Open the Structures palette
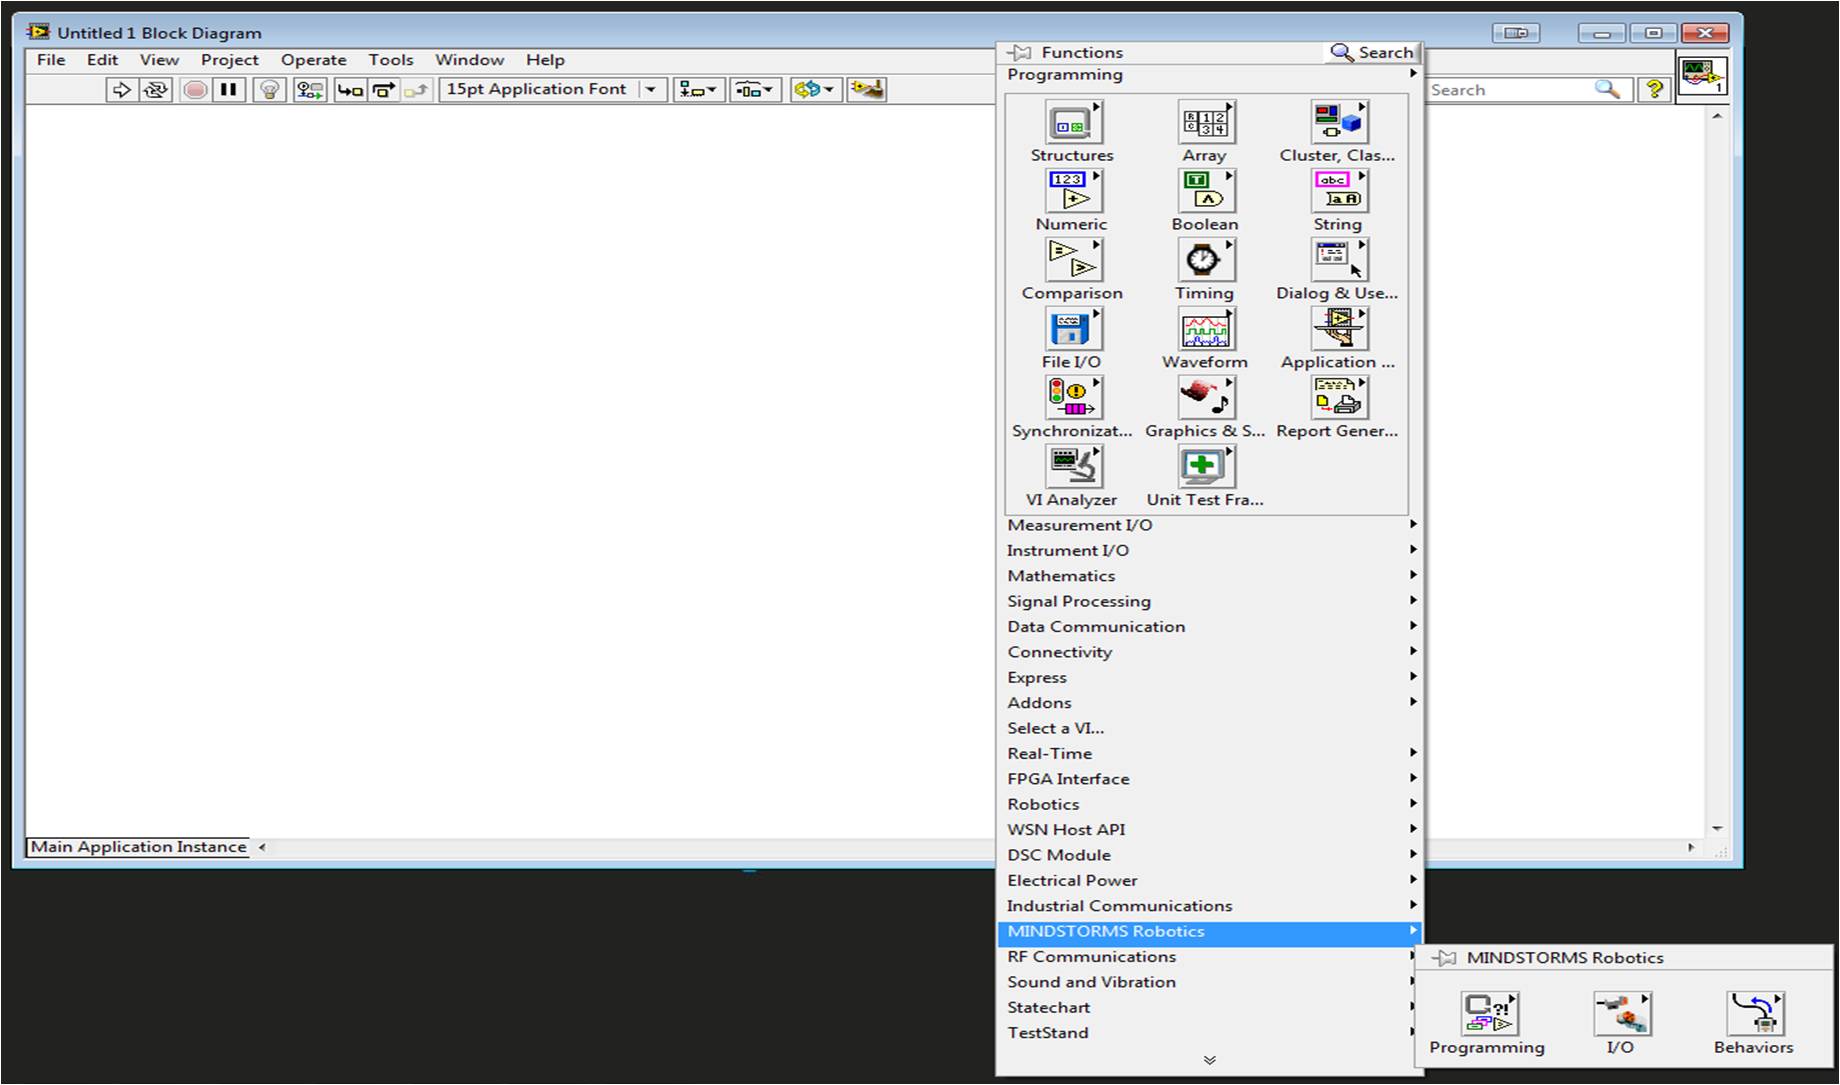Image resolution: width=1840 pixels, height=1085 pixels. [x=1072, y=123]
